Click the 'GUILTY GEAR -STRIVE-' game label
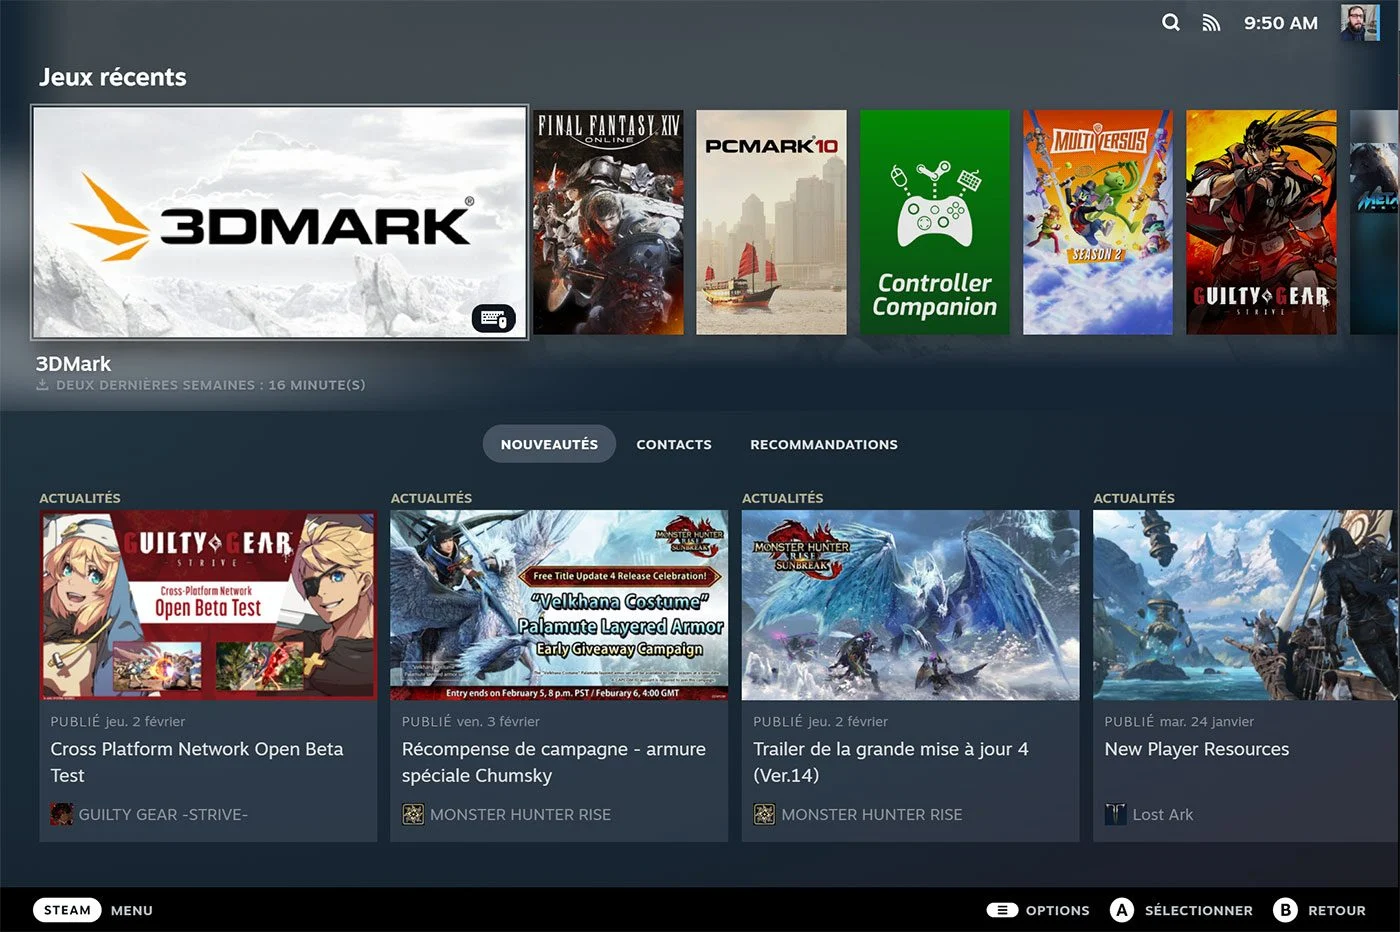This screenshot has height=932, width=1400. click(x=163, y=815)
